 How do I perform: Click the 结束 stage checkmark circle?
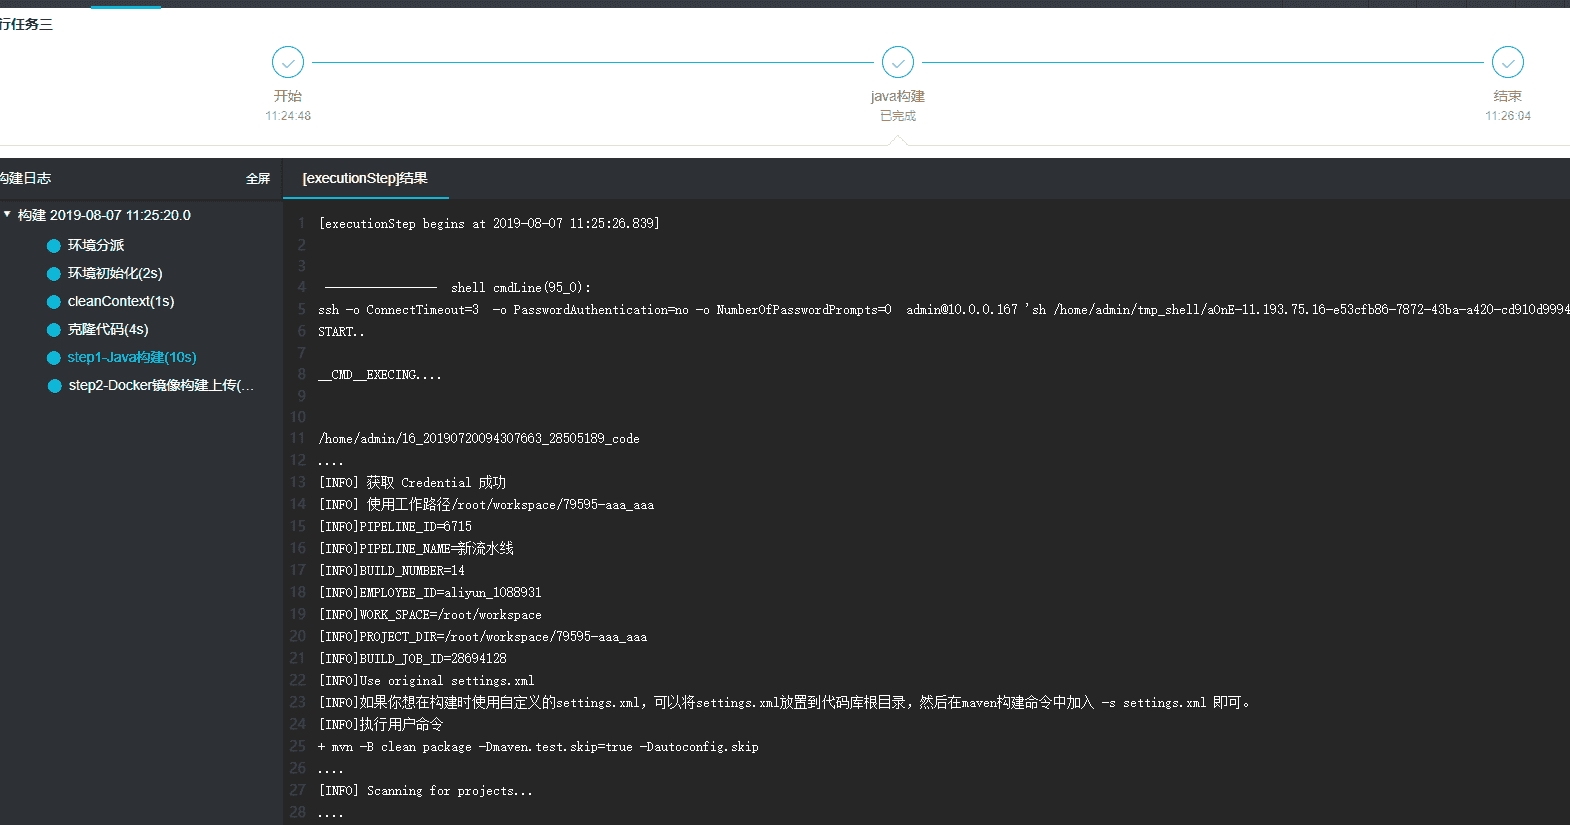[x=1507, y=62]
